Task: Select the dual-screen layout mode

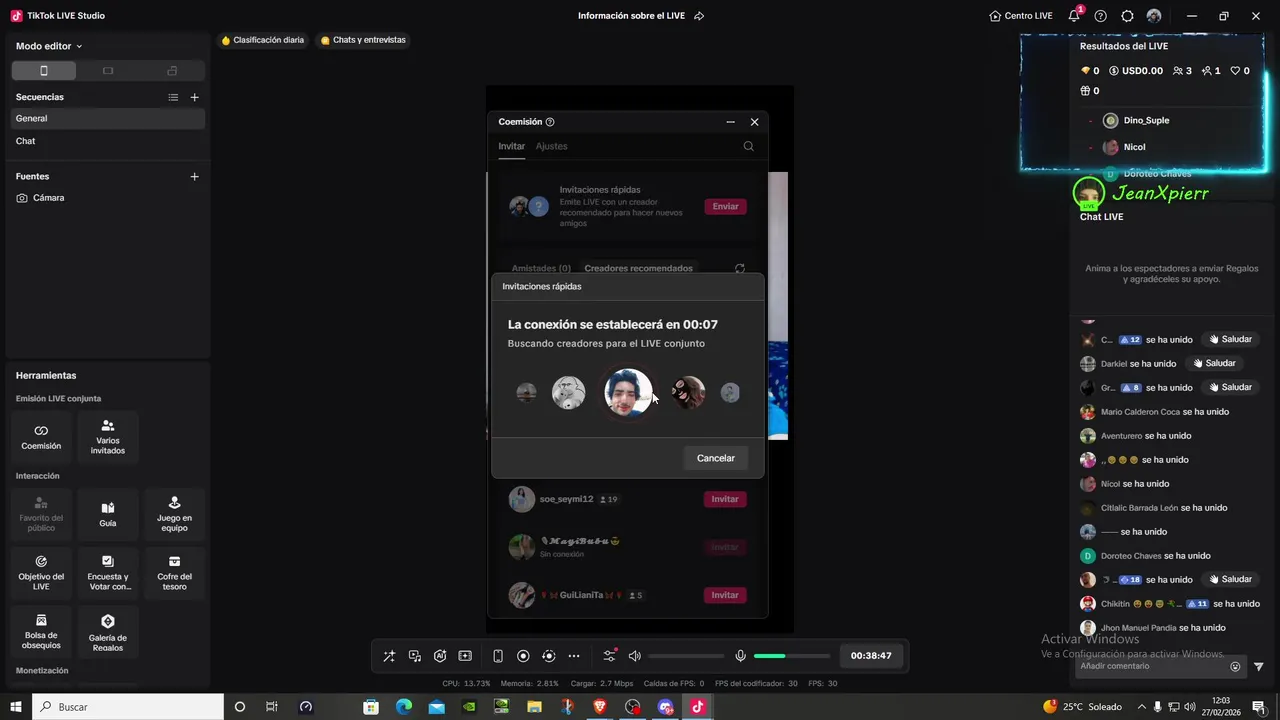Action: 172,71
